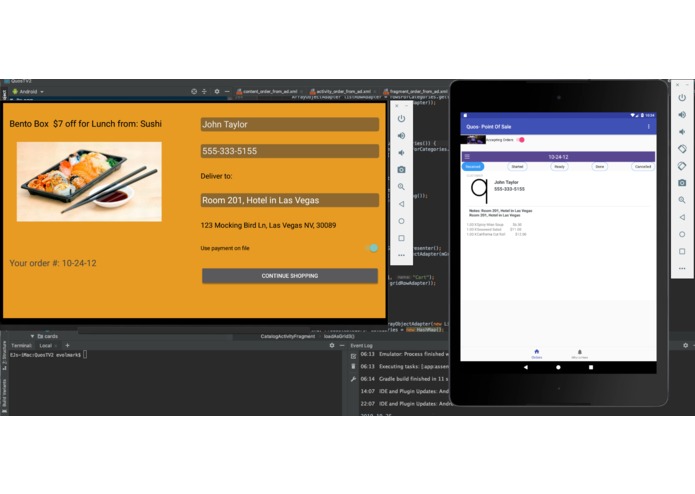Screen dimensions: 695x494
Task: Select the Done order status chip
Action: pyautogui.click(x=600, y=167)
